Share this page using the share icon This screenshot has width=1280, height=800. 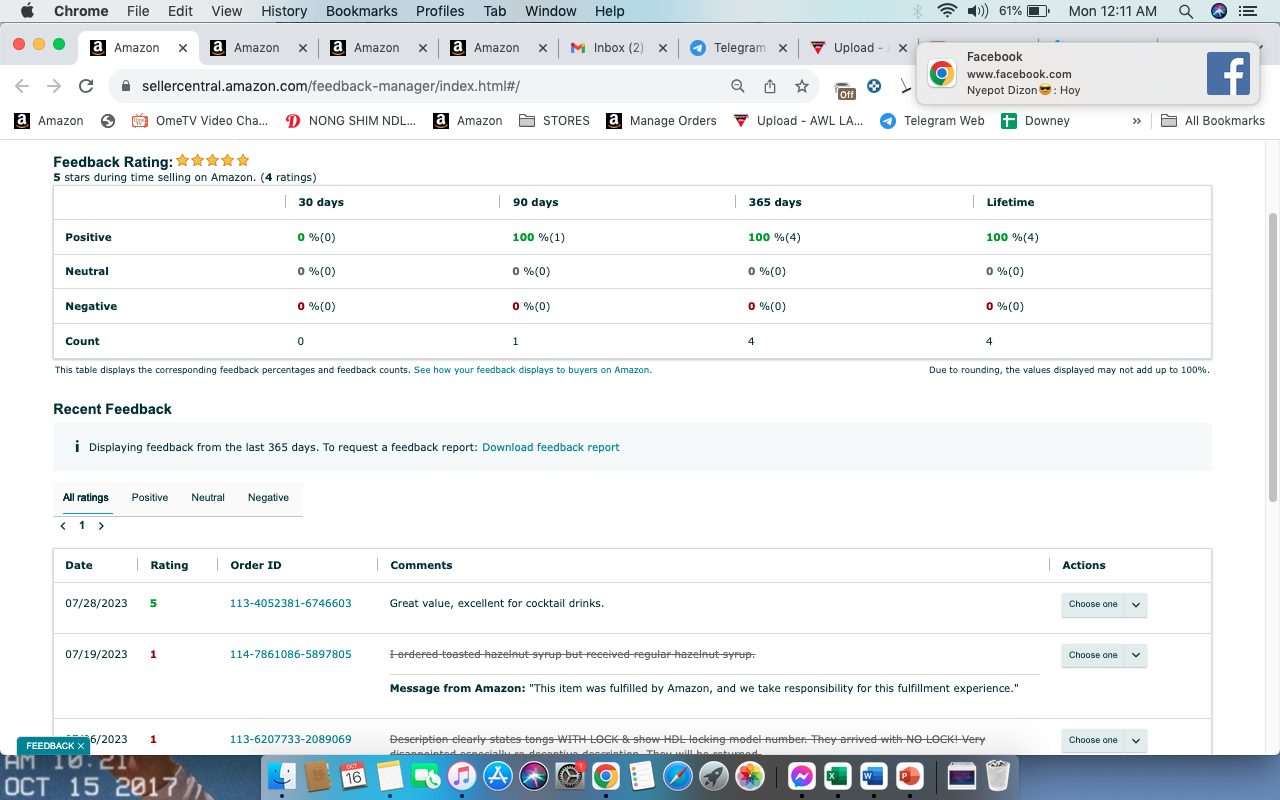tap(770, 86)
